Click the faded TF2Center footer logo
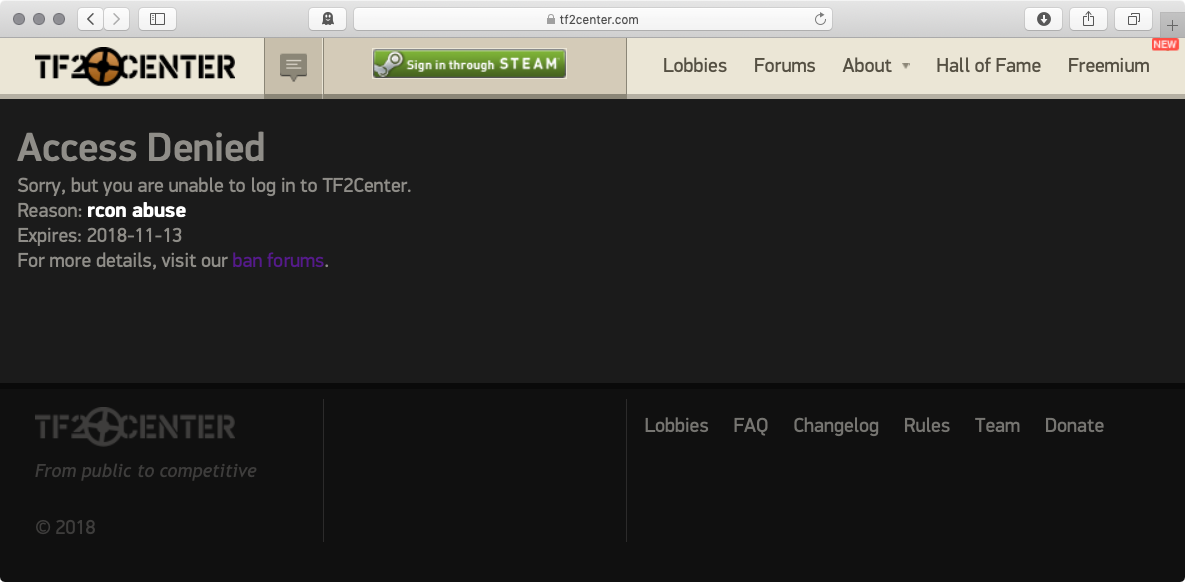1185x582 pixels. click(135, 426)
